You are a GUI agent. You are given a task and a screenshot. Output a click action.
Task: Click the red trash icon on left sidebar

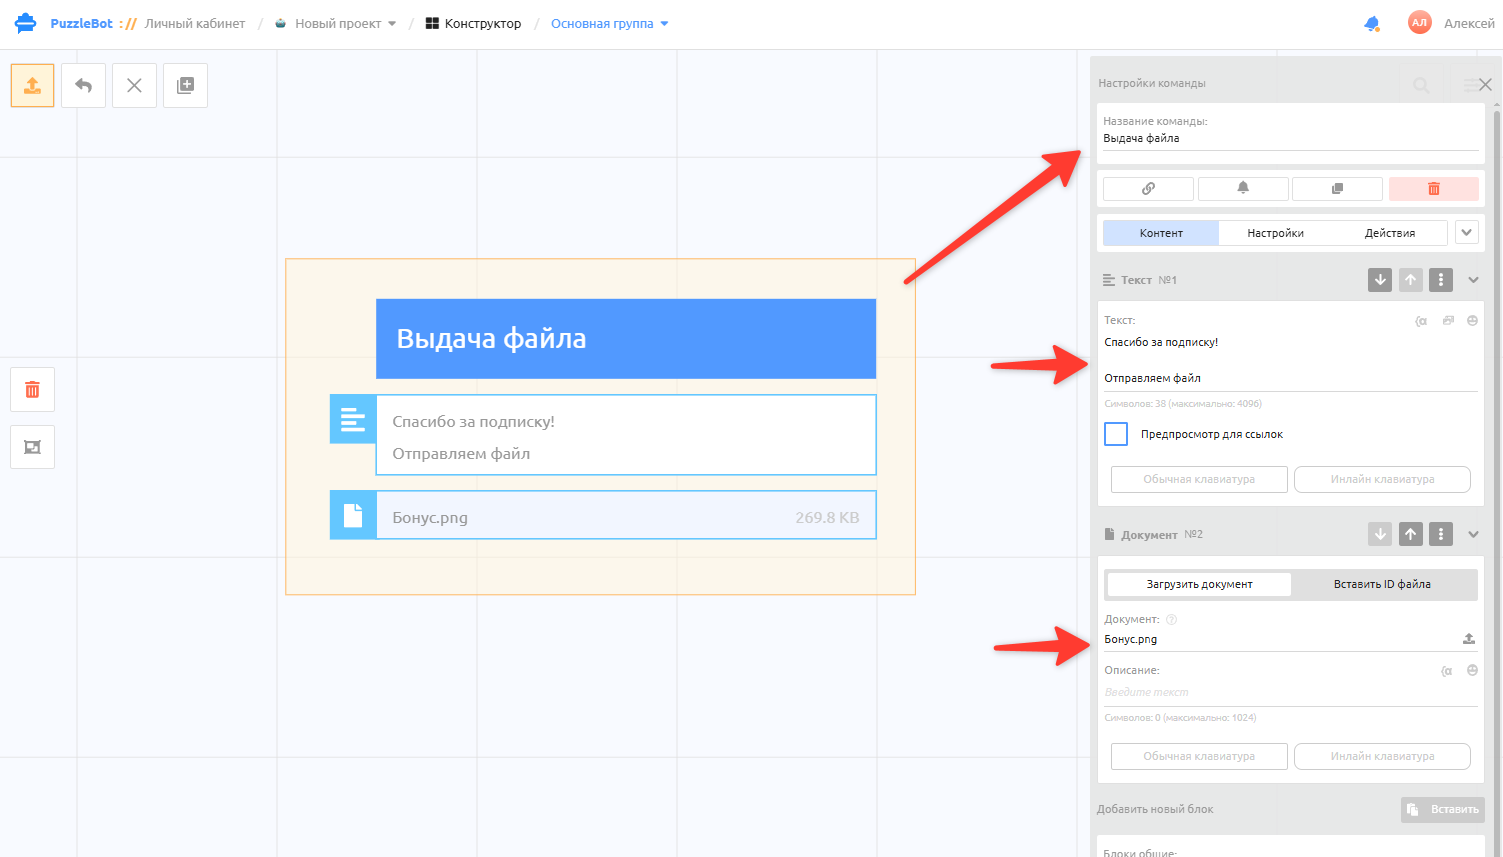pos(32,390)
